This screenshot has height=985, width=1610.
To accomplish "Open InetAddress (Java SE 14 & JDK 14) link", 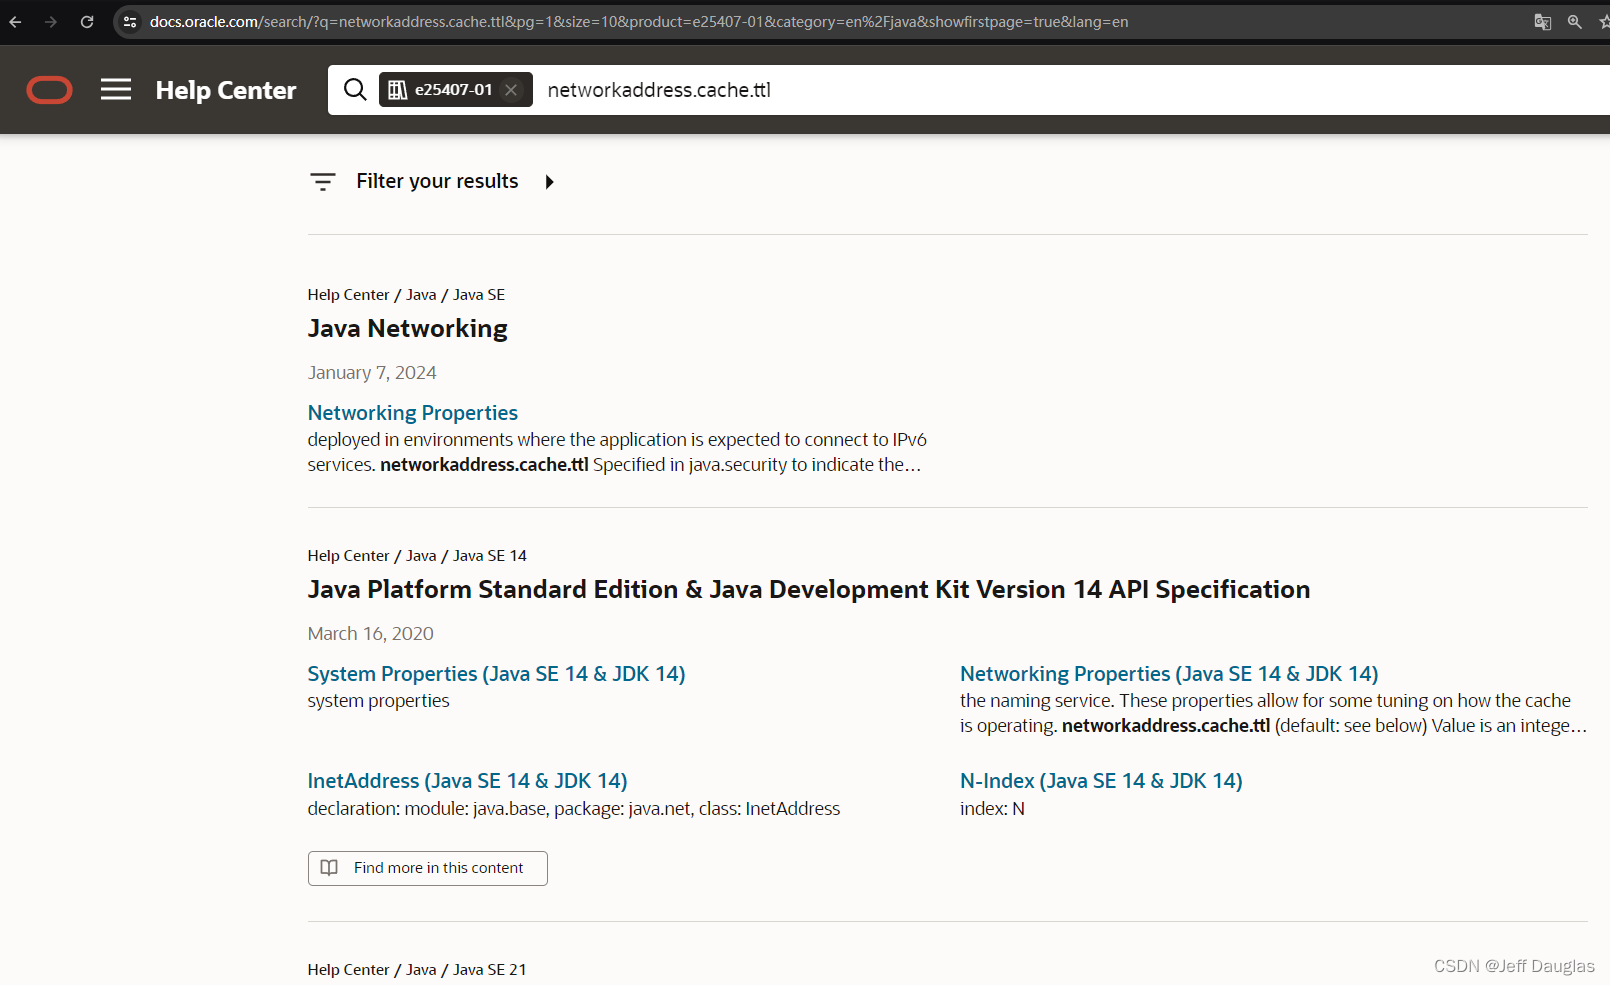I will point(467,781).
